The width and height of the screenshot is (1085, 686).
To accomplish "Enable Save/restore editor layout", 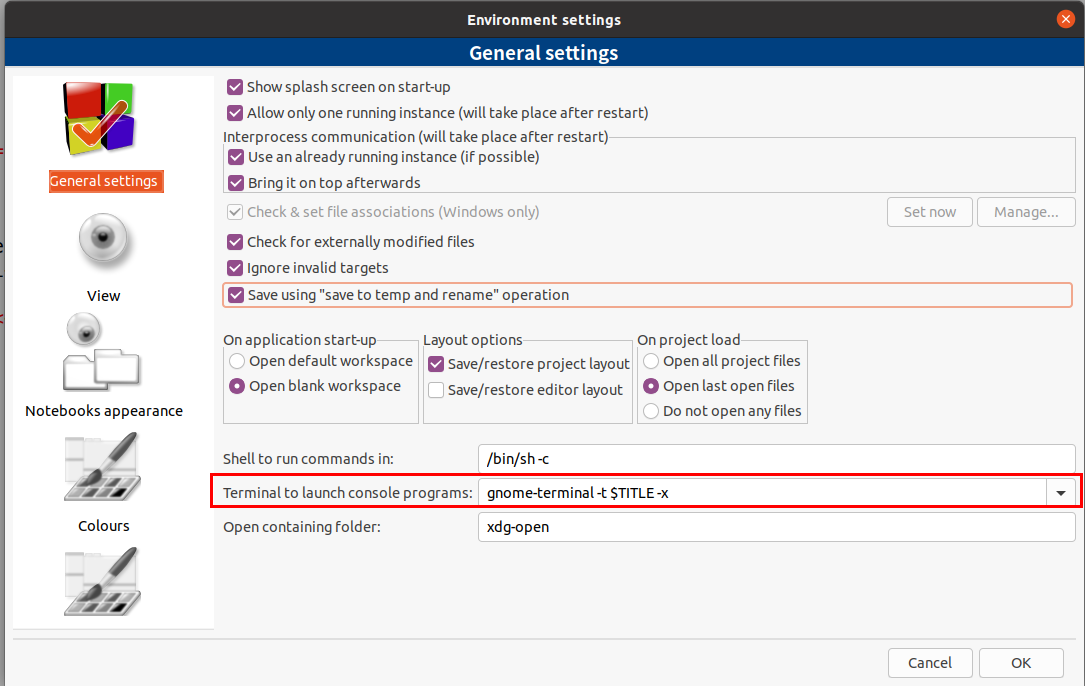I will pyautogui.click(x=436, y=390).
